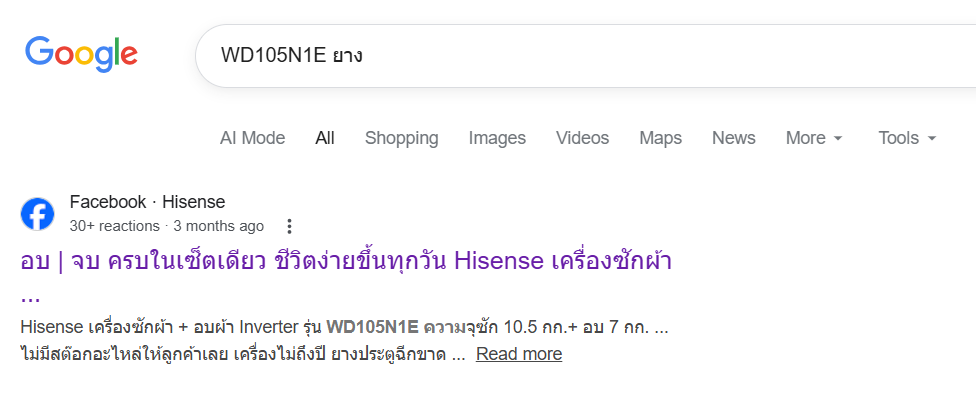This screenshot has height=402, width=976.
Task: Show News results
Action: 733,138
